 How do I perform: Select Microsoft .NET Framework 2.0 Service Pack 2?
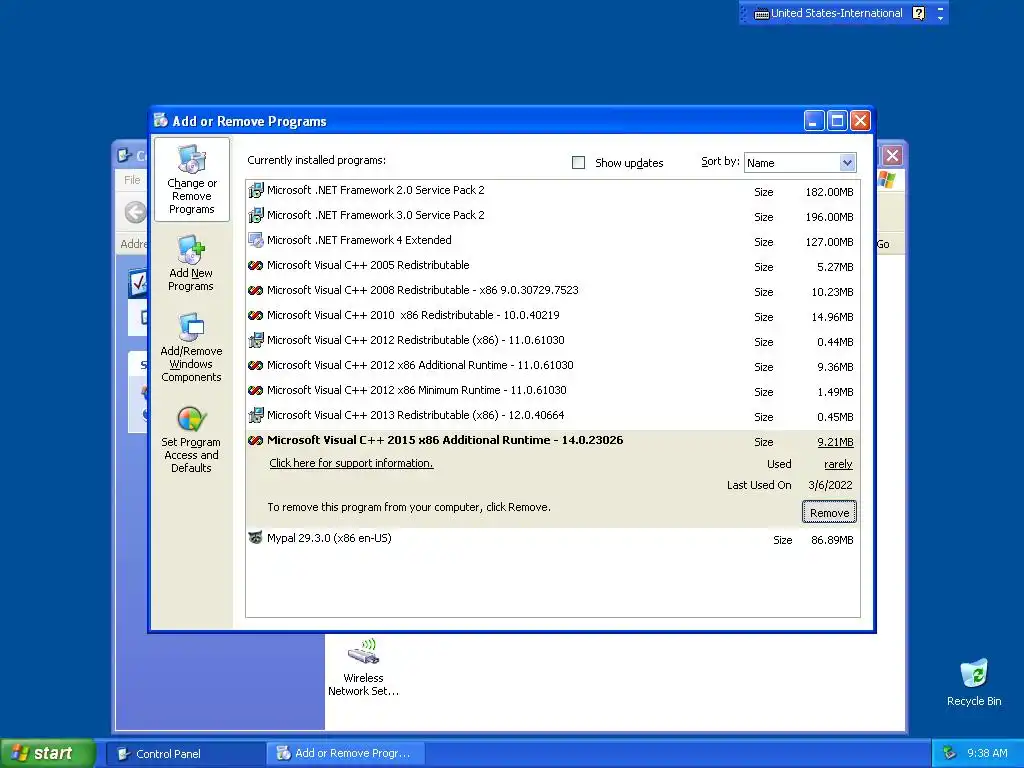click(x=552, y=191)
